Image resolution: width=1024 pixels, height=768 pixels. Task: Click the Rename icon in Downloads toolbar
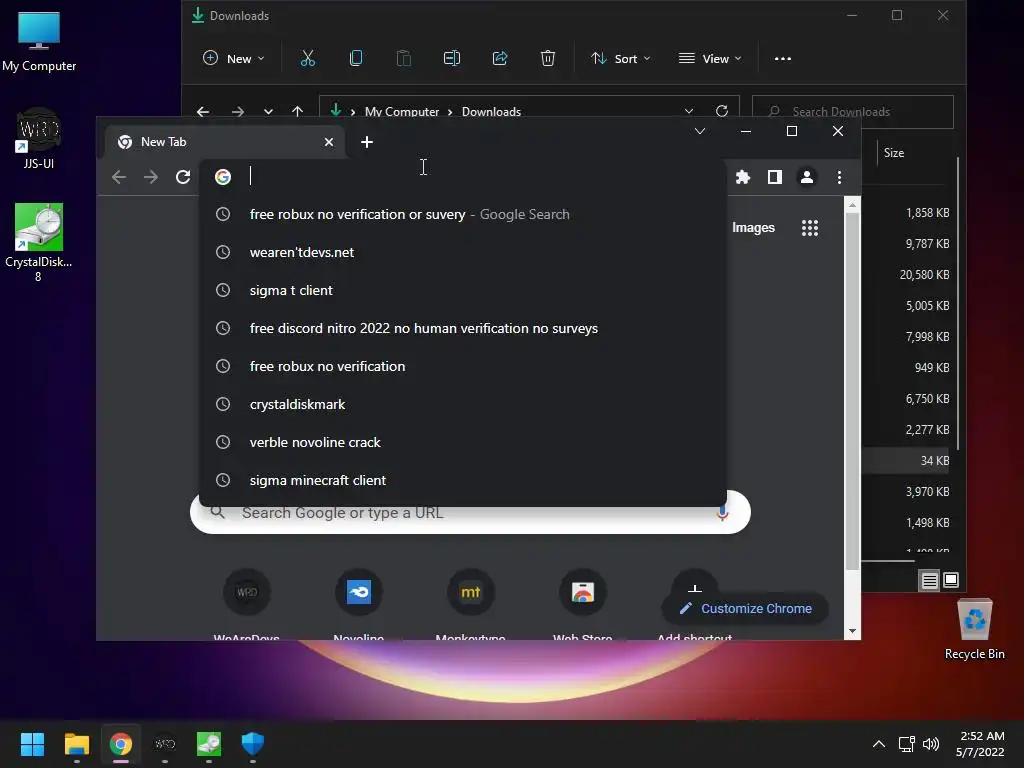pyautogui.click(x=452, y=59)
